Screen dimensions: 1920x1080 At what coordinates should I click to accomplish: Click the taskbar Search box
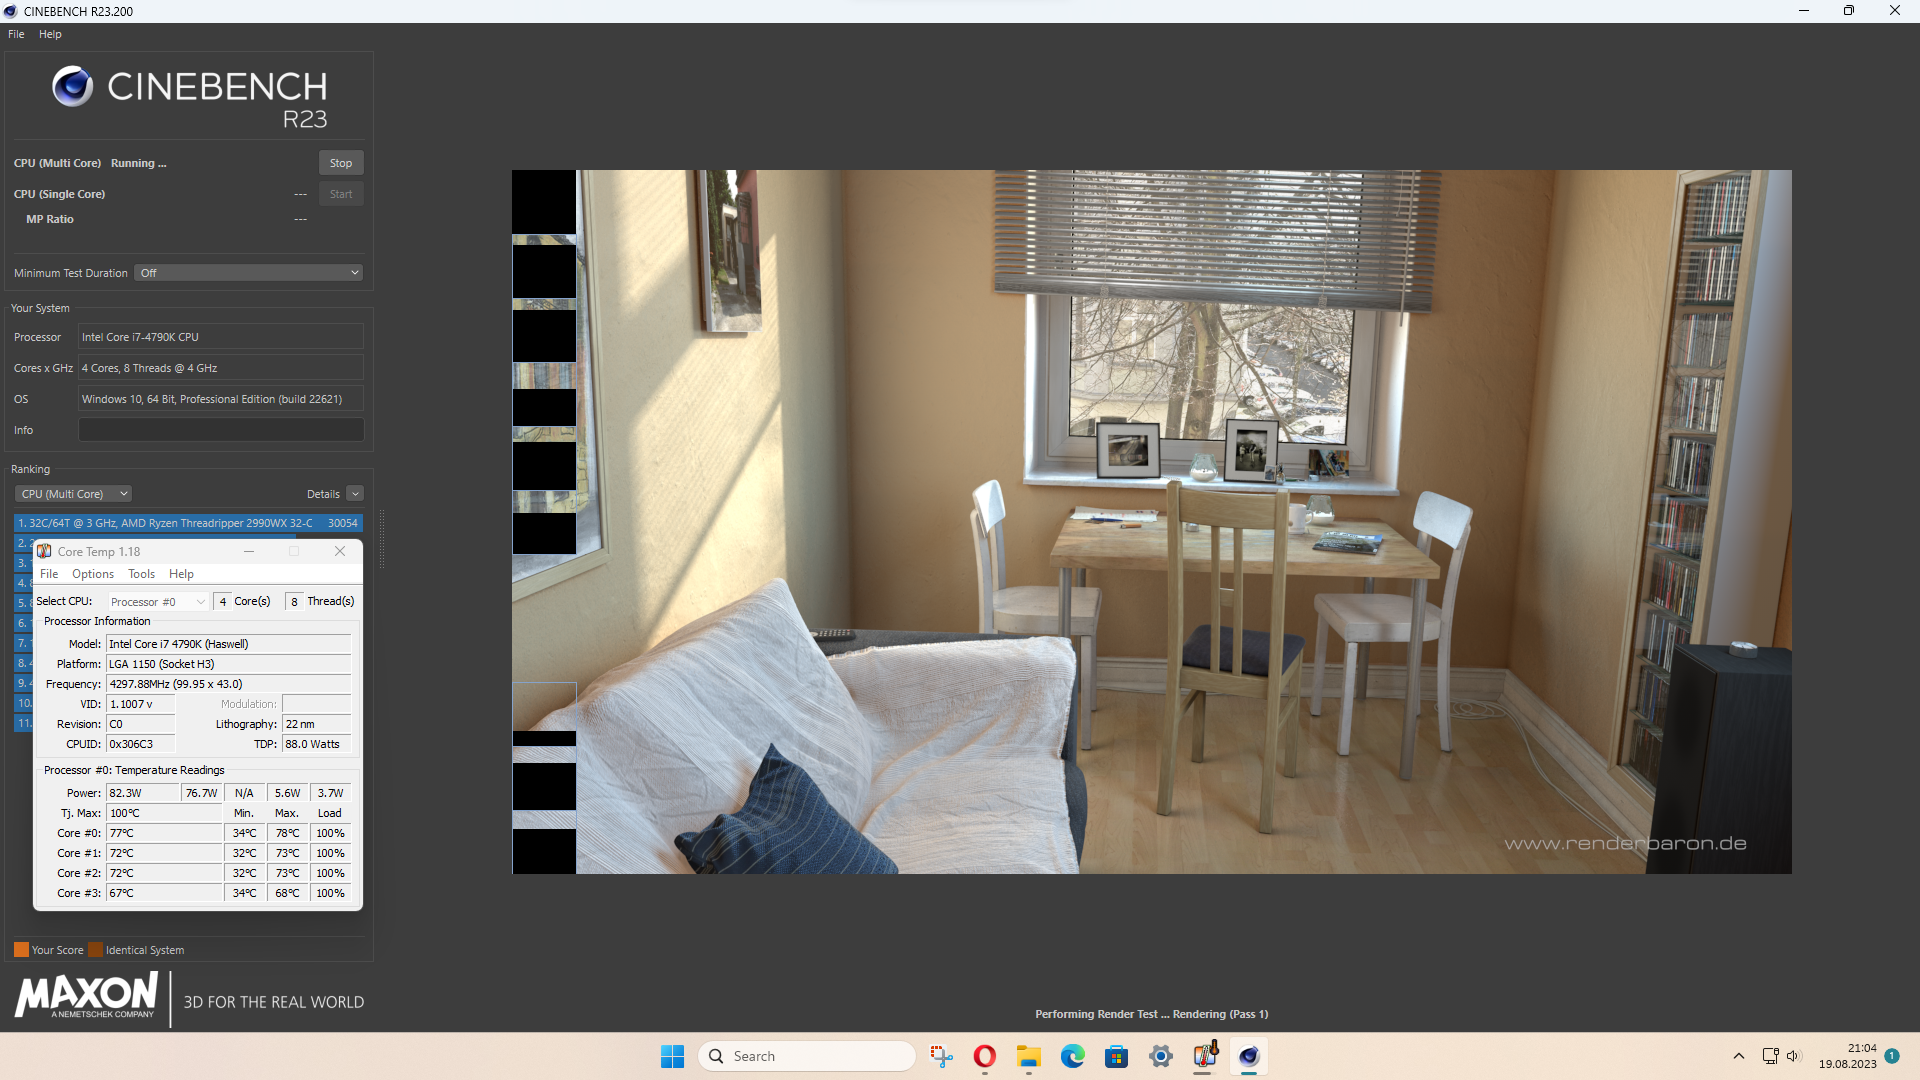[x=807, y=1056]
